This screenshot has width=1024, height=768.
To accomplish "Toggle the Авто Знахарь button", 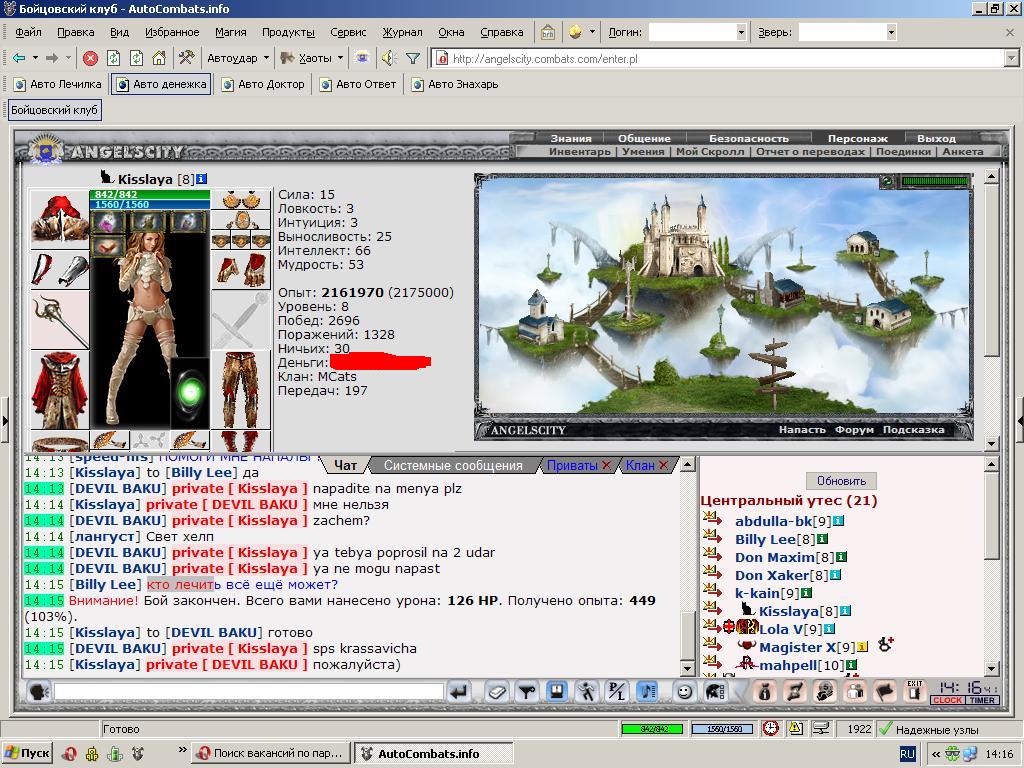I will coord(455,84).
